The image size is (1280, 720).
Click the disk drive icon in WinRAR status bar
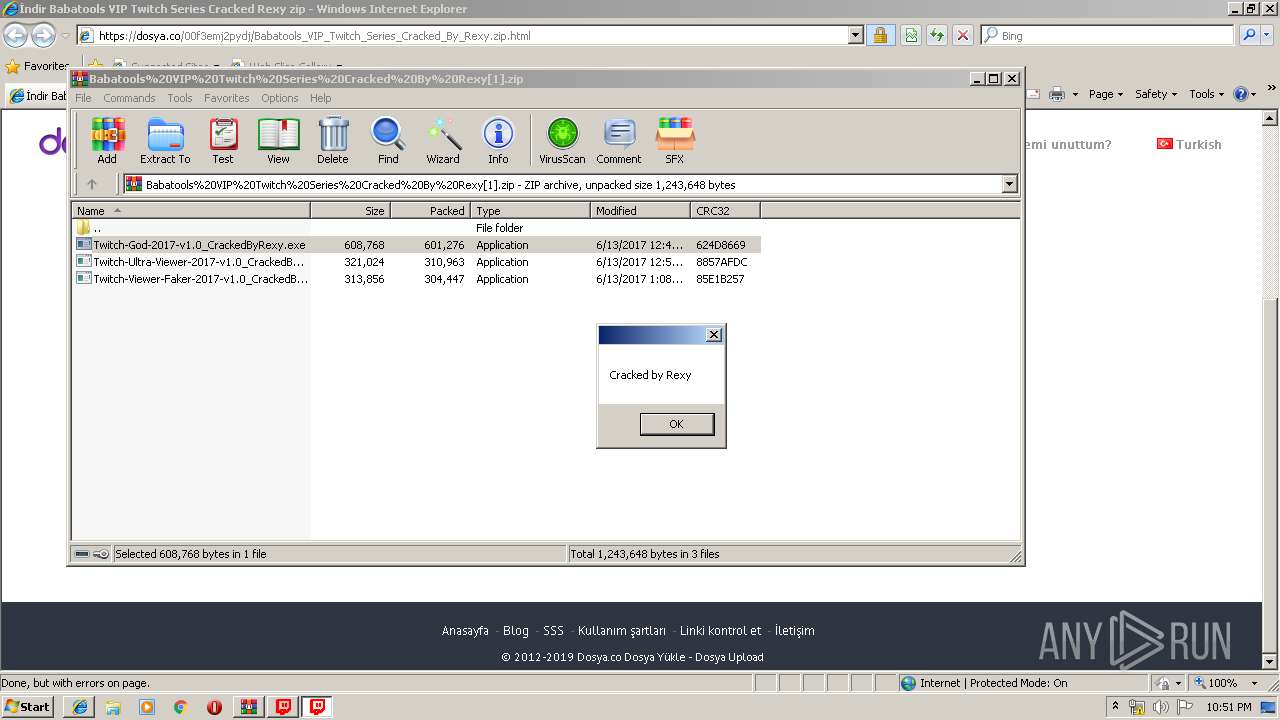coord(82,554)
